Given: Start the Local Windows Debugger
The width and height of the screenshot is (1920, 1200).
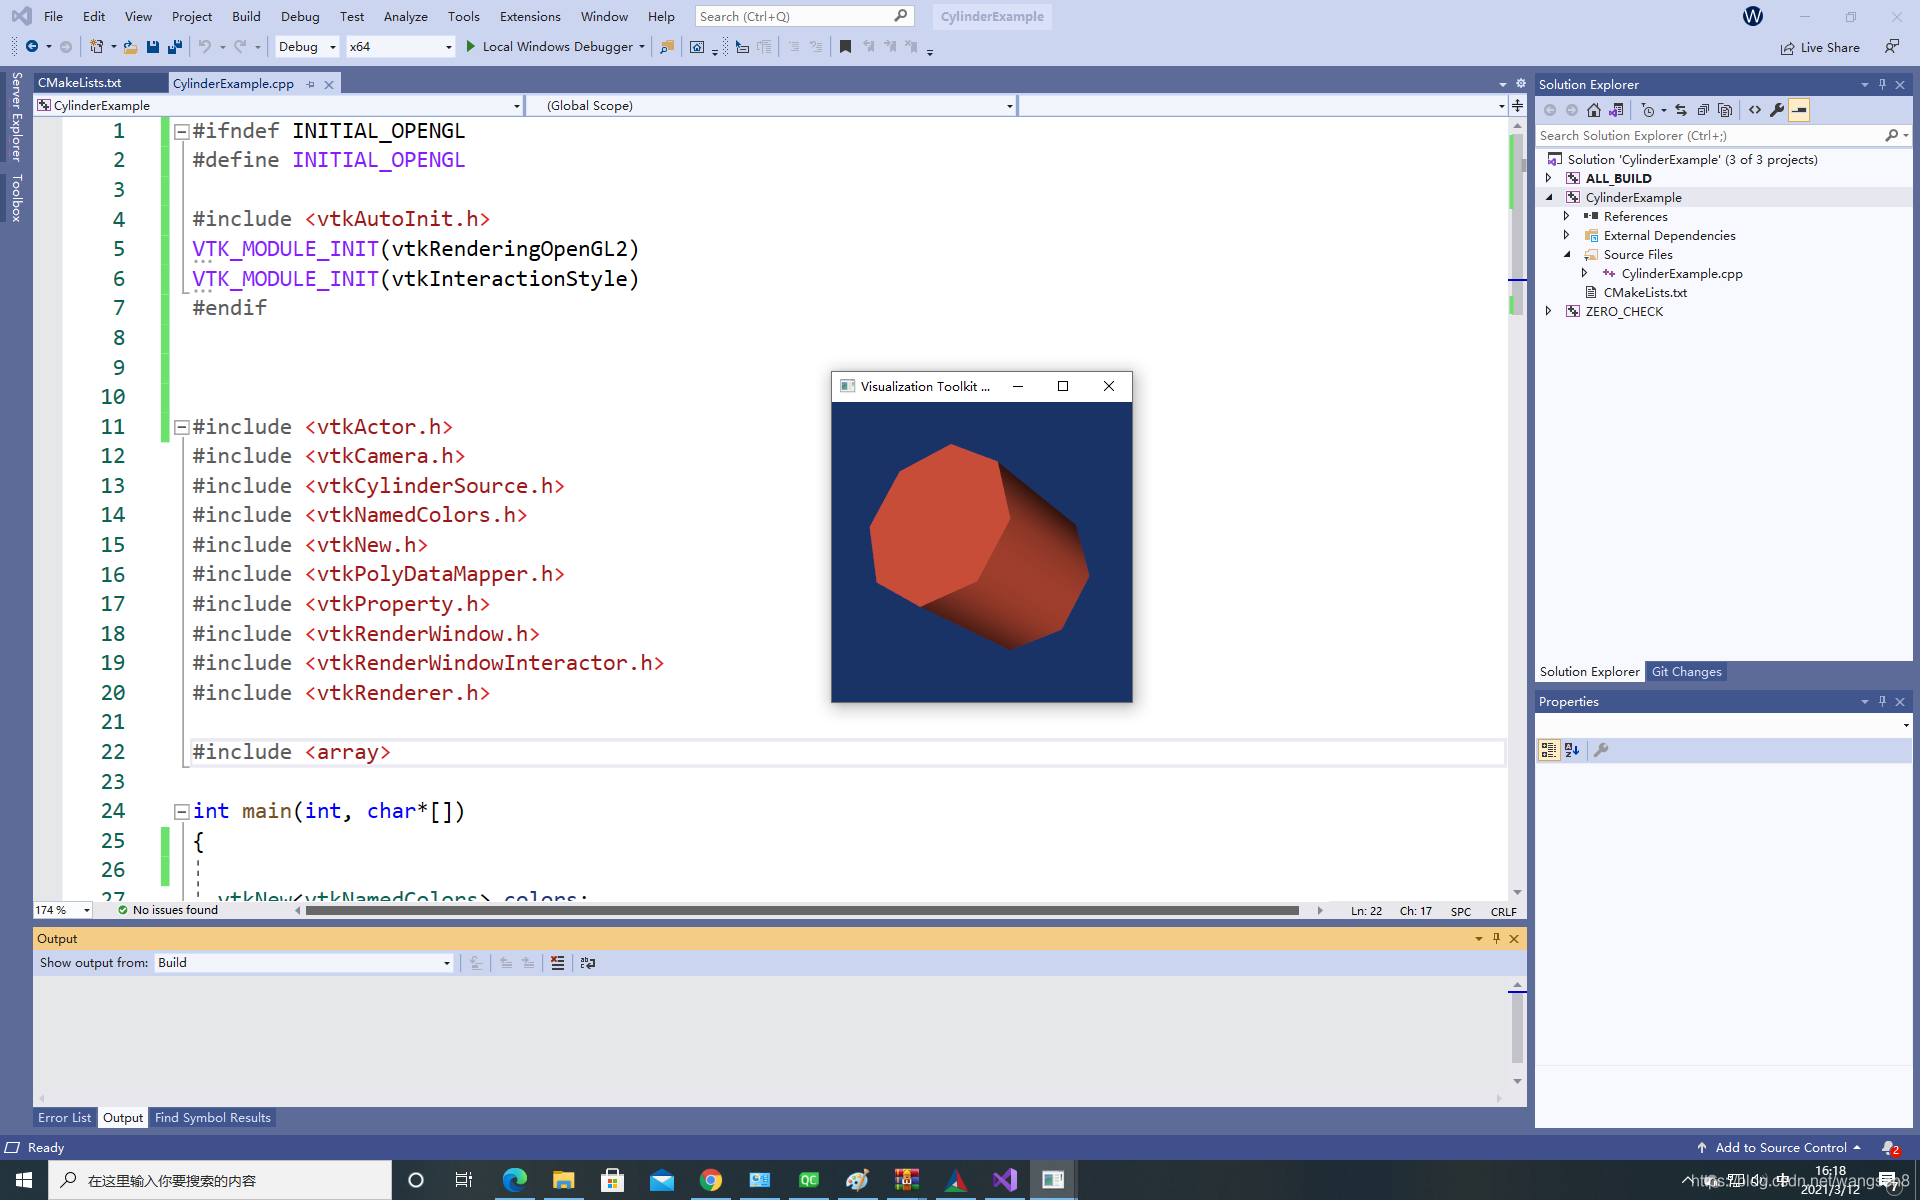Looking at the screenshot, I should (555, 47).
